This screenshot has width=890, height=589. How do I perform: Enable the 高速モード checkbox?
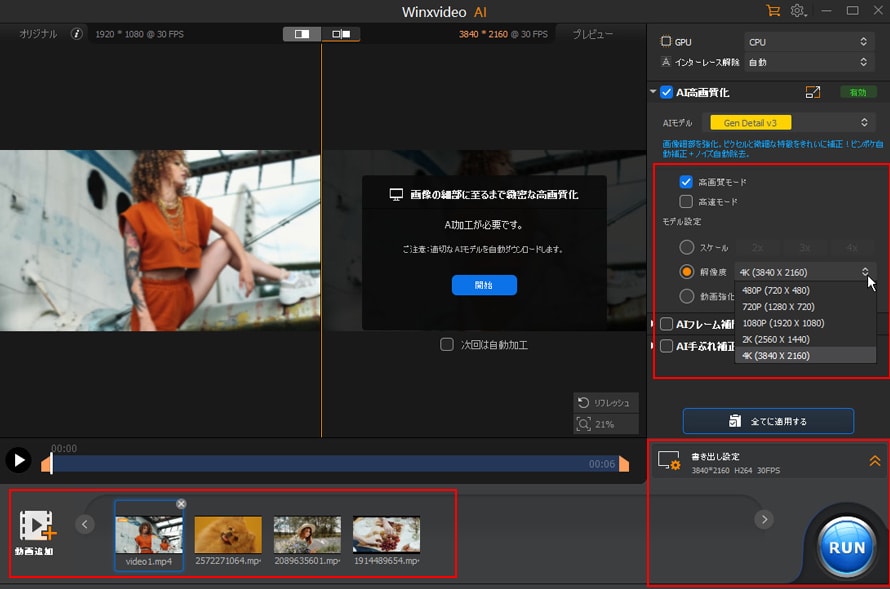686,201
